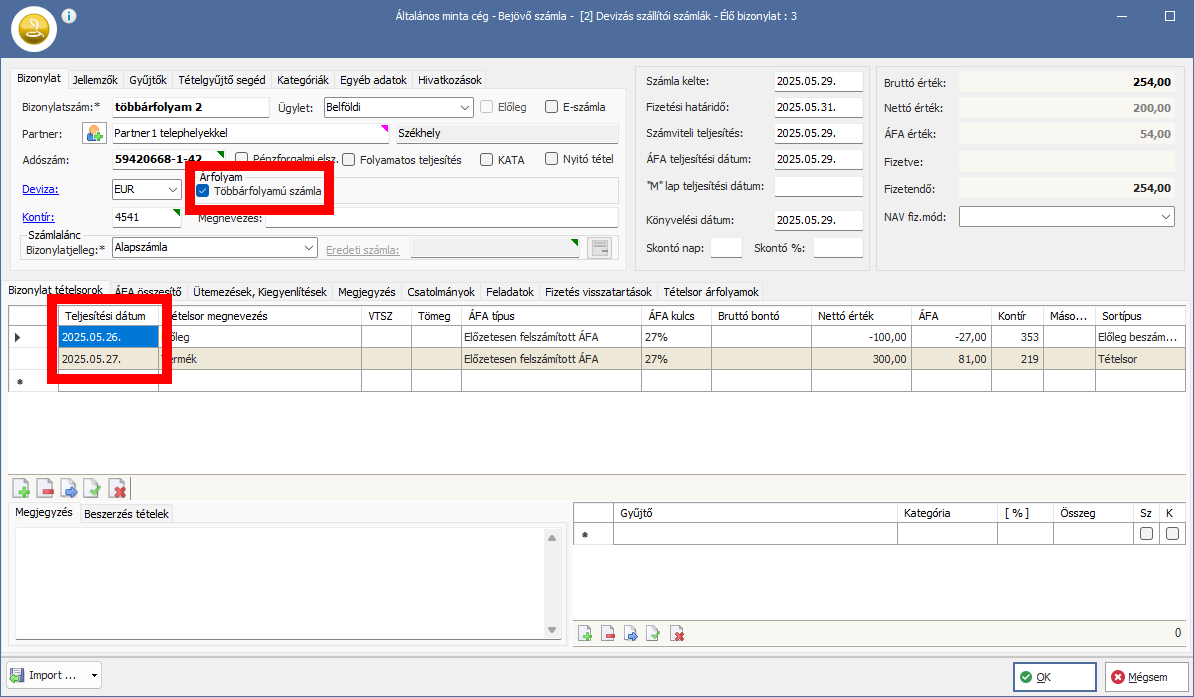Add a new row below the Gyűjtő grid
Viewport: 1194px width, 697px height.
[x=585, y=633]
